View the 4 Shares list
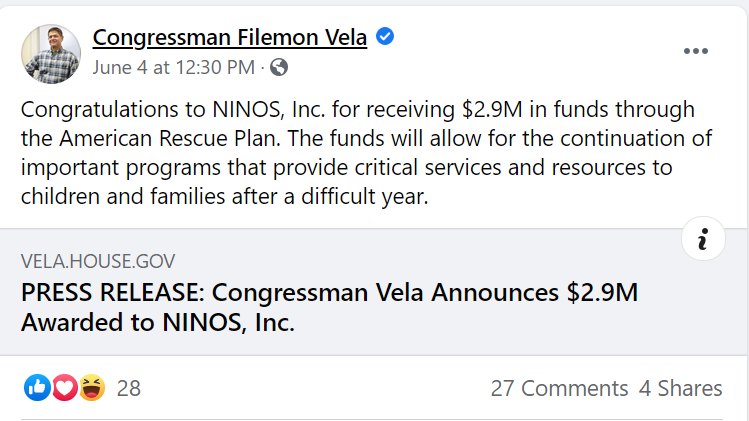Screen dimensions: 749x421 click(x=681, y=388)
